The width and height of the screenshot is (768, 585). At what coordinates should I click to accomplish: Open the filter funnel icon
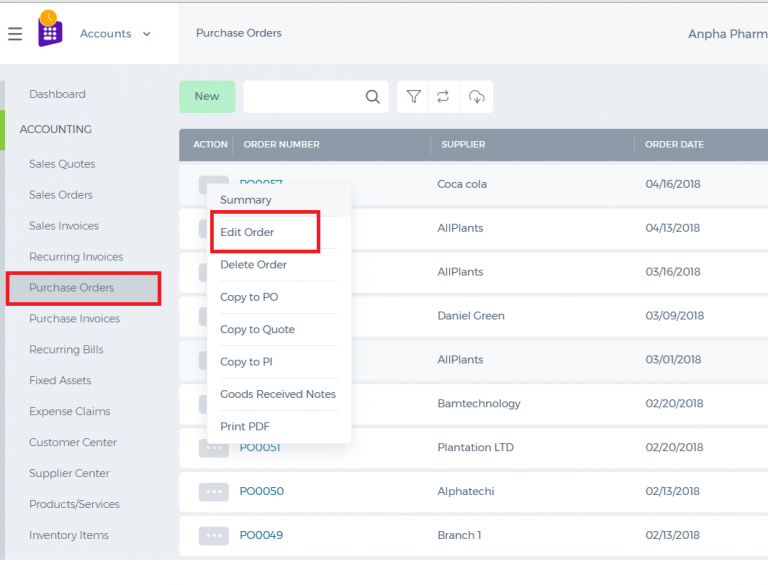point(413,97)
